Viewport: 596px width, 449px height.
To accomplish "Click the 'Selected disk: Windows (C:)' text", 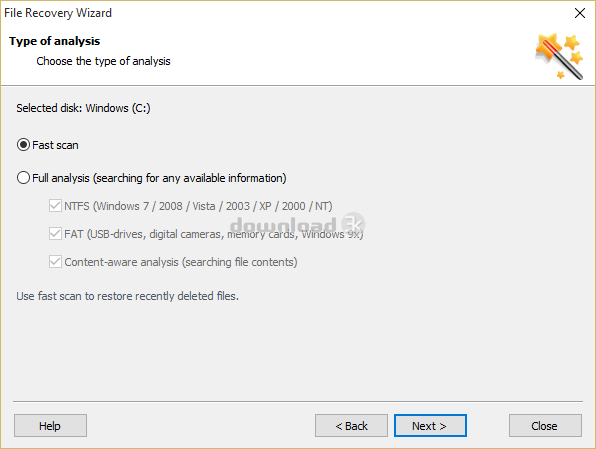I will [83, 108].
